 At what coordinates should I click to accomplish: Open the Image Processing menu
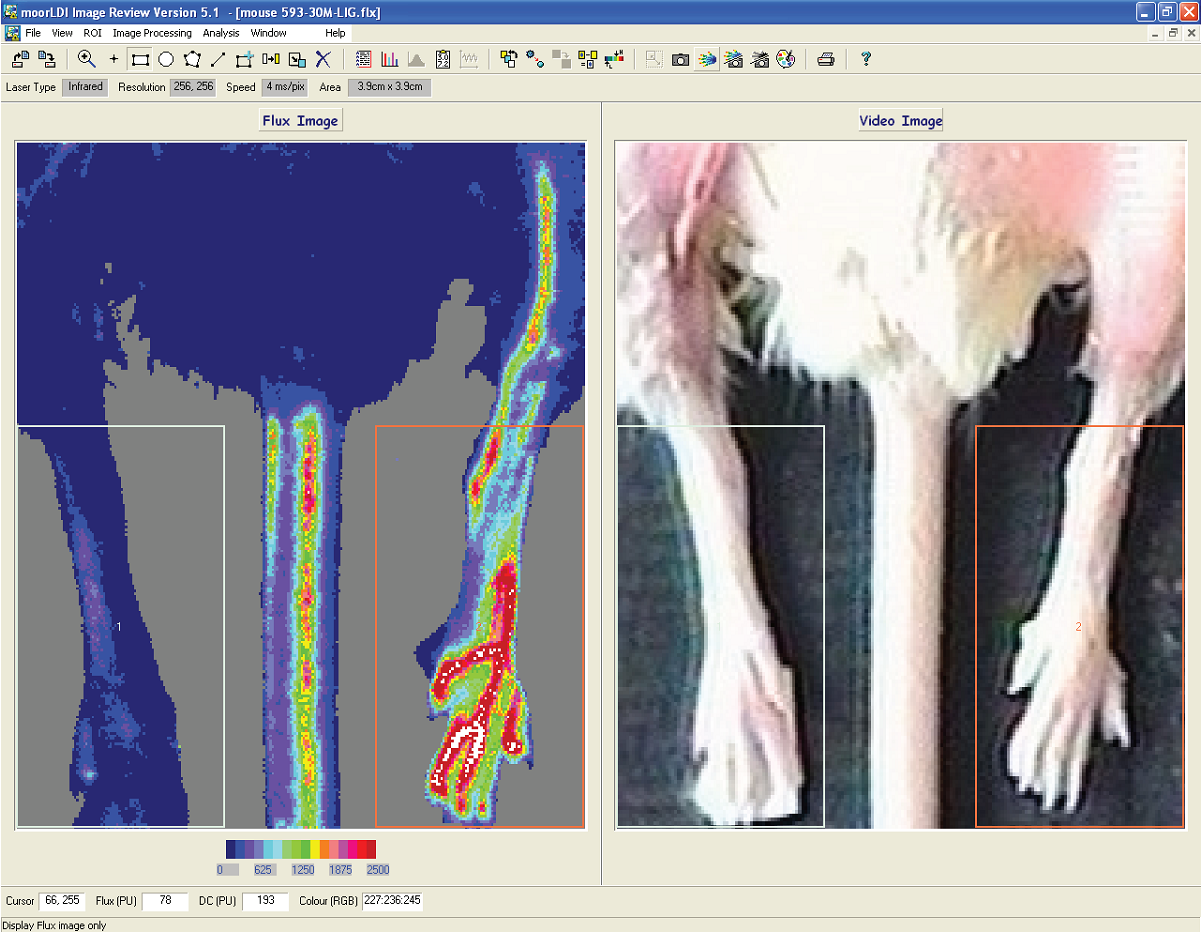(x=152, y=33)
